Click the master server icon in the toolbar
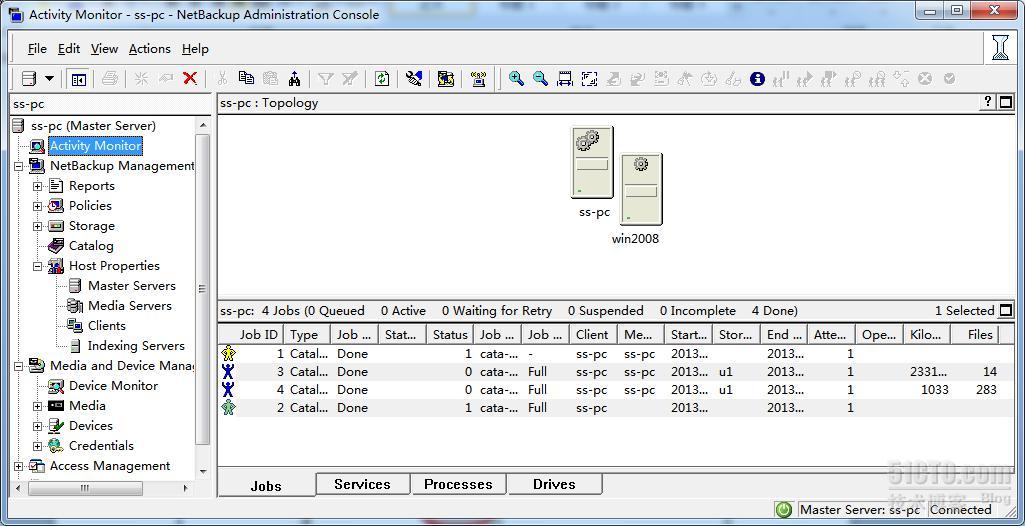The height and width of the screenshot is (526, 1025). [29, 79]
